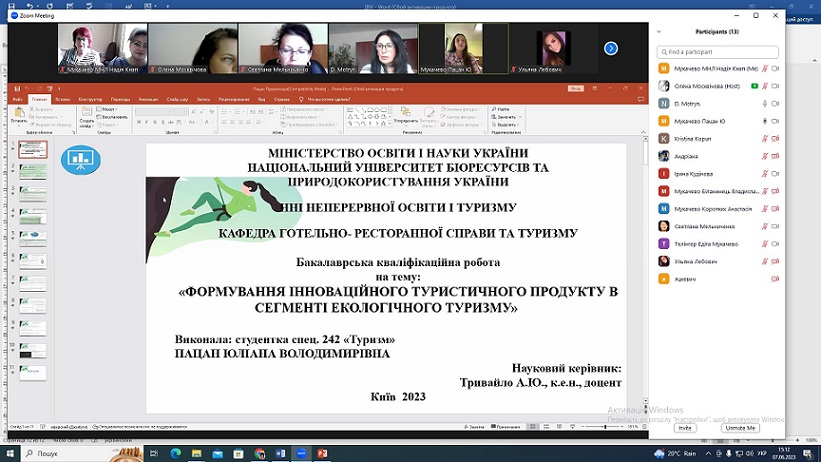Switch to the Конструктор ribbon tab
The height and width of the screenshot is (462, 821).
91,99
